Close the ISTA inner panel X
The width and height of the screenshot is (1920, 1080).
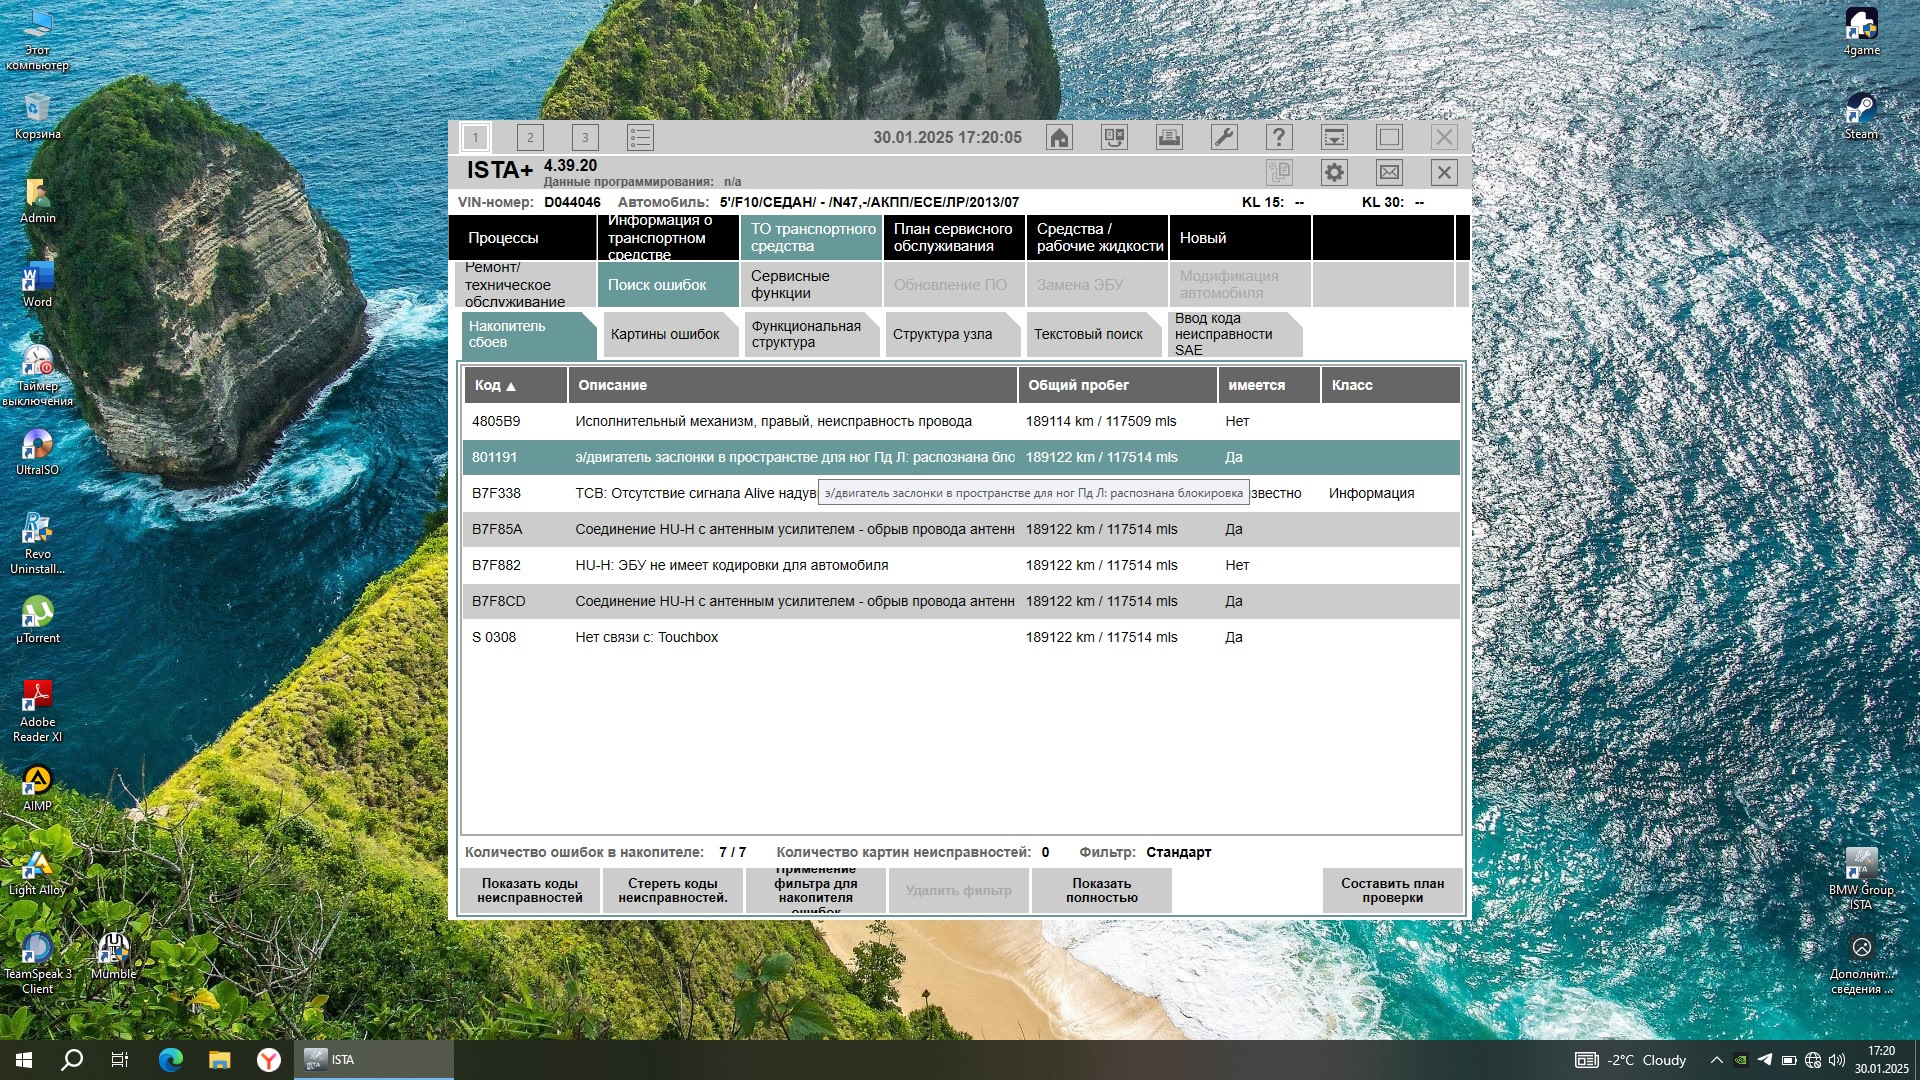click(x=1444, y=172)
